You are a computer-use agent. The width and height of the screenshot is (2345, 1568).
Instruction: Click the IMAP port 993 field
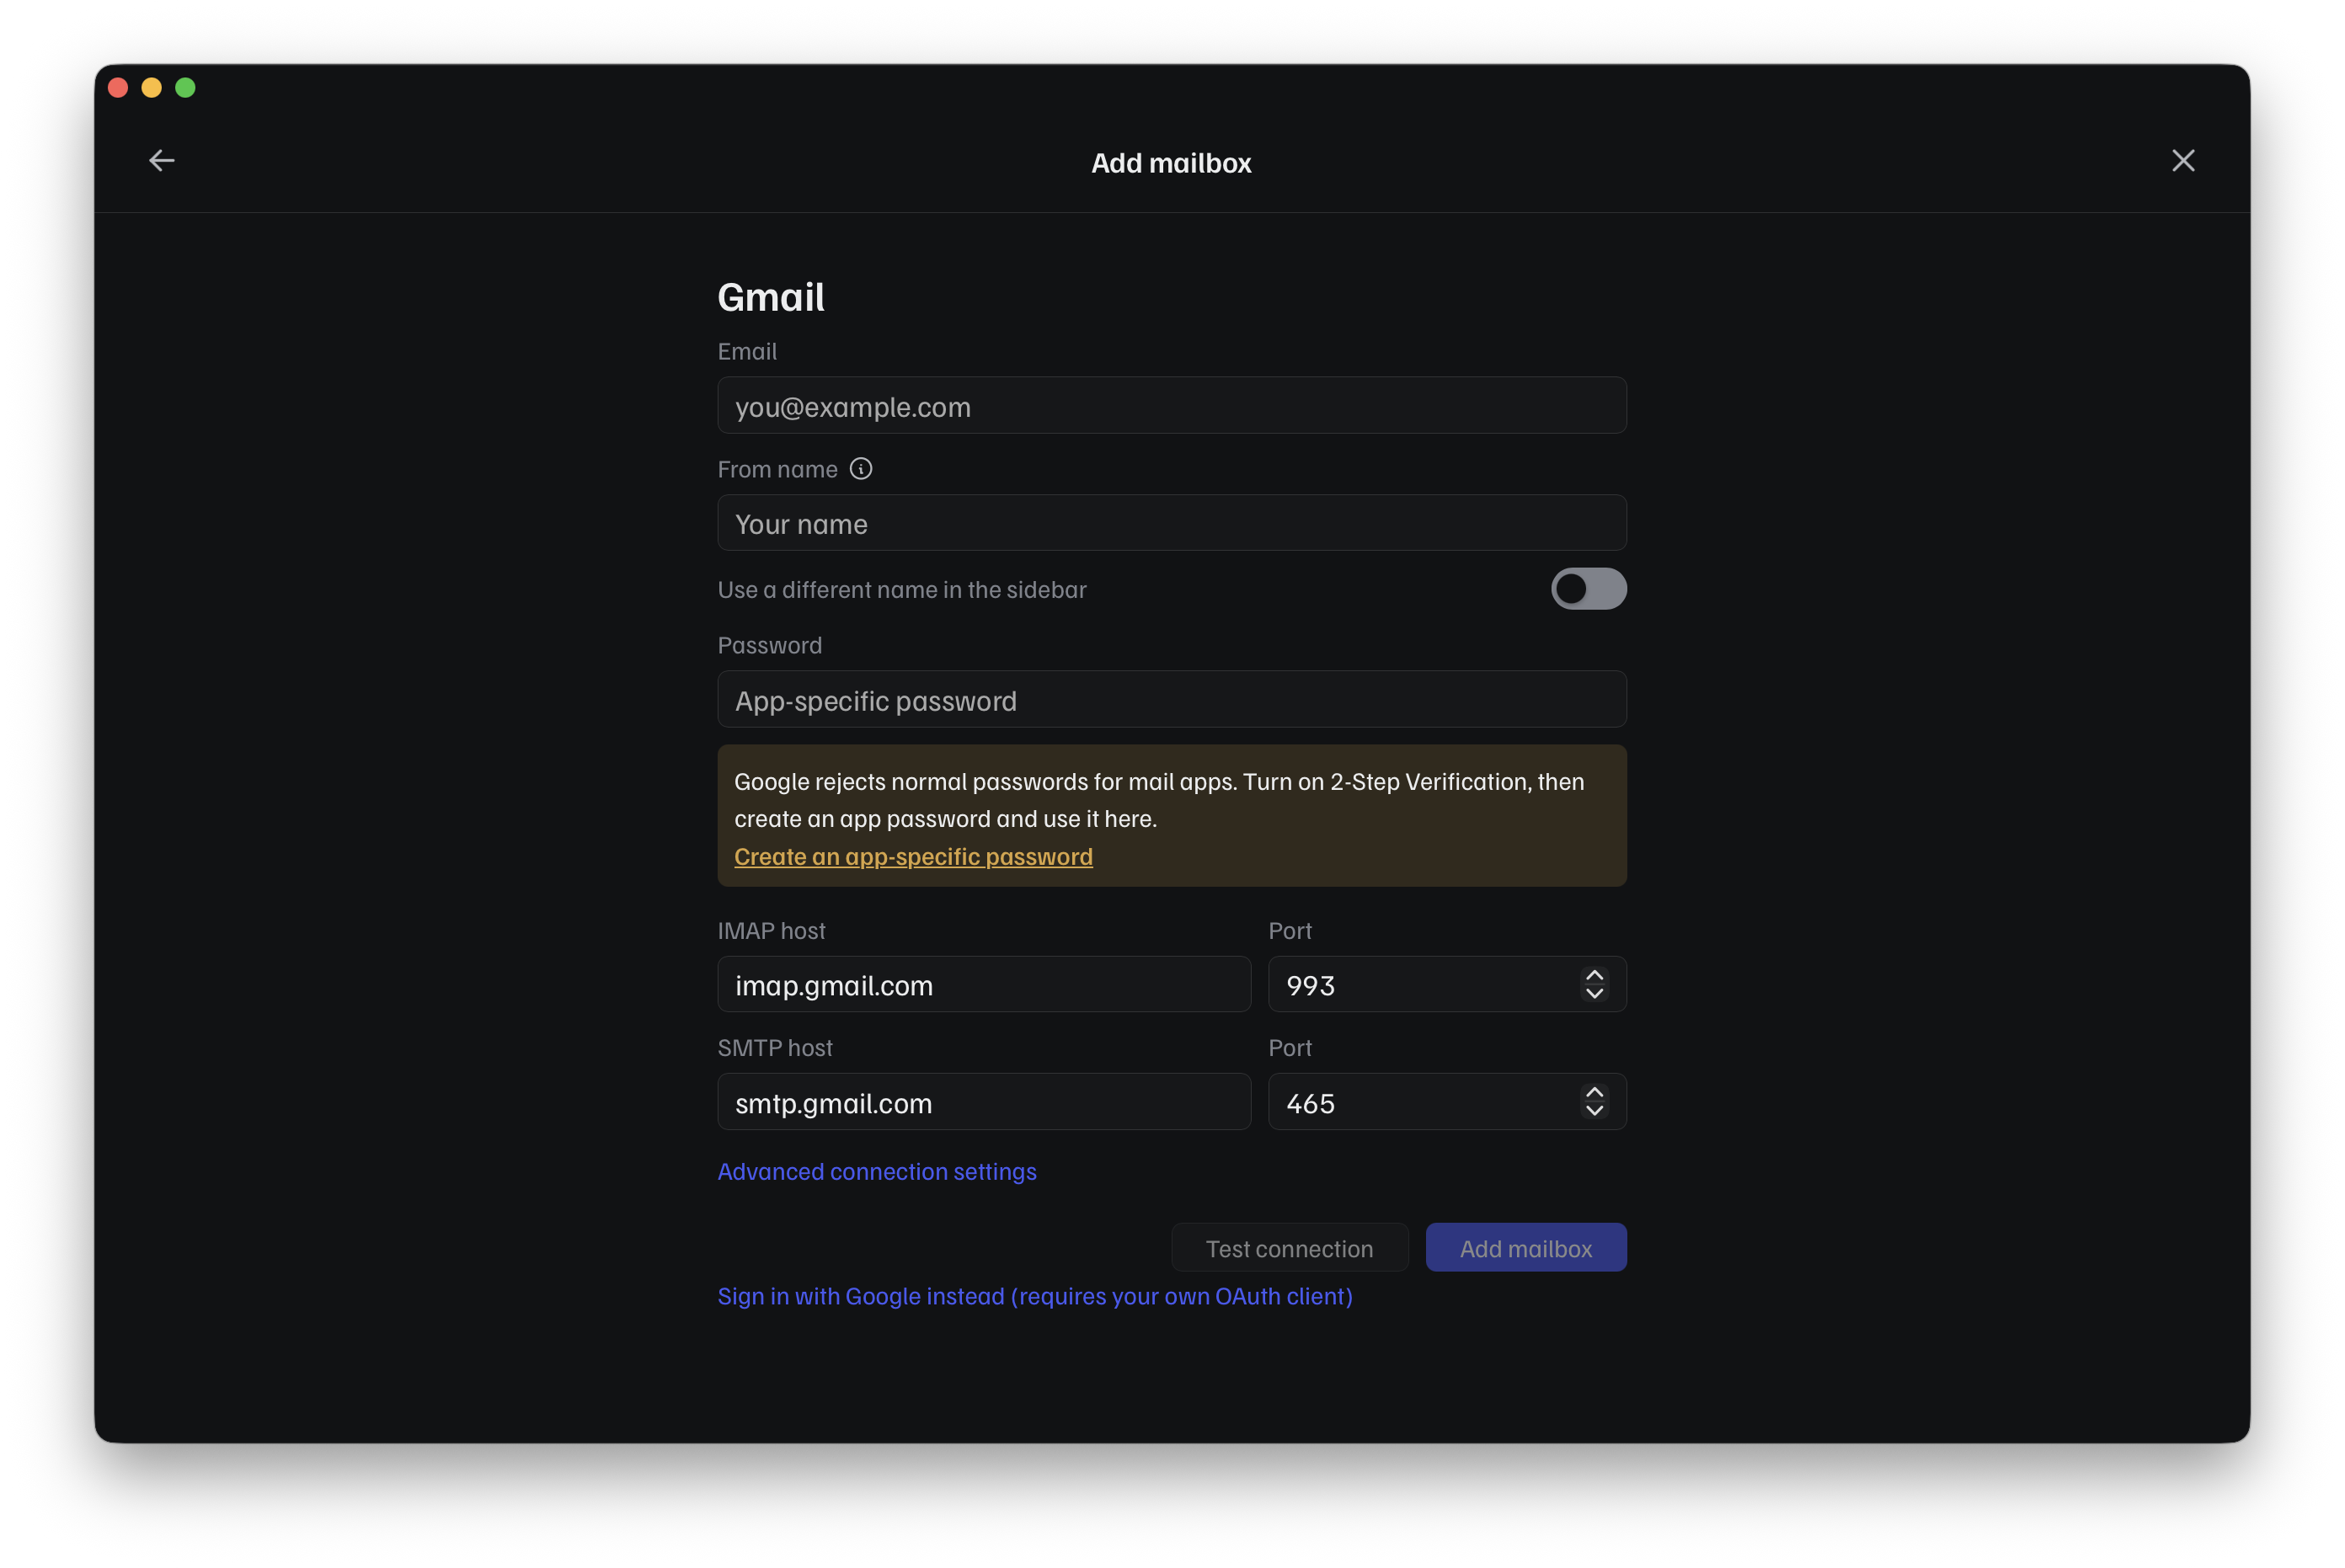click(1447, 985)
